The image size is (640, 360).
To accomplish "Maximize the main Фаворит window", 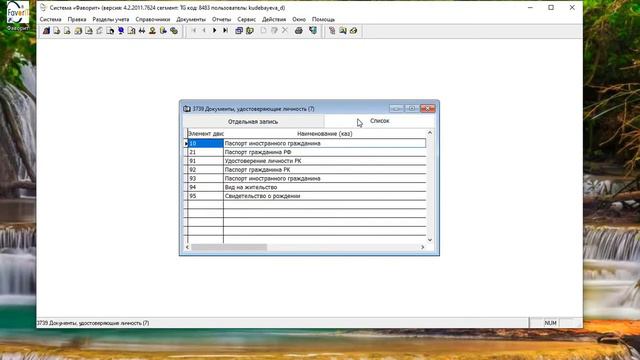I will (551, 8).
